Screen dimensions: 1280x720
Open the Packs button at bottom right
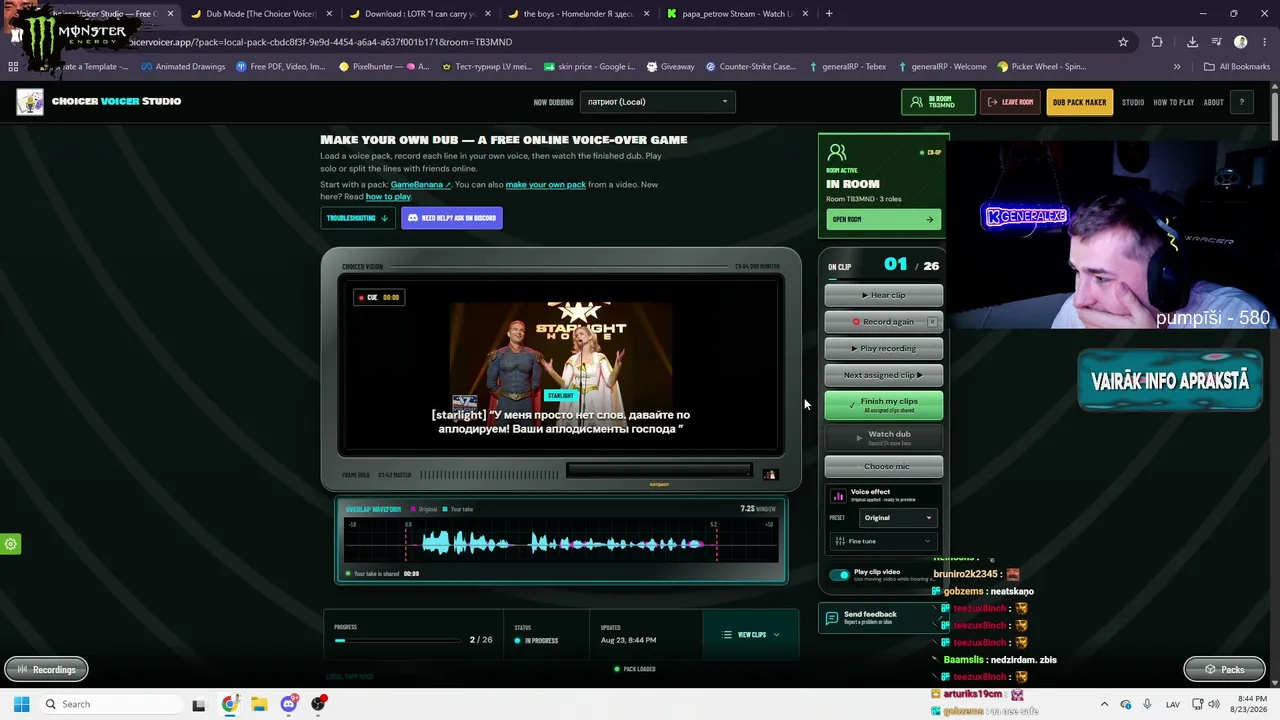1225,670
